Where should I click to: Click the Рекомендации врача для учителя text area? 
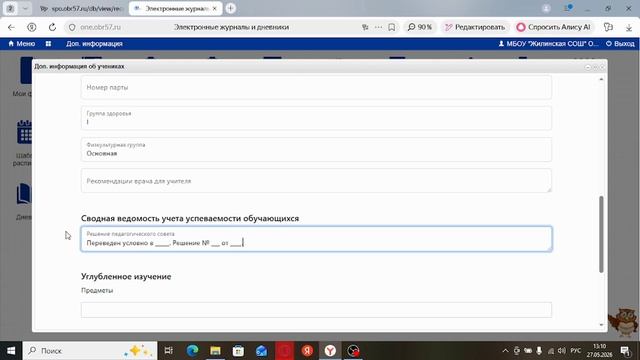(316, 180)
